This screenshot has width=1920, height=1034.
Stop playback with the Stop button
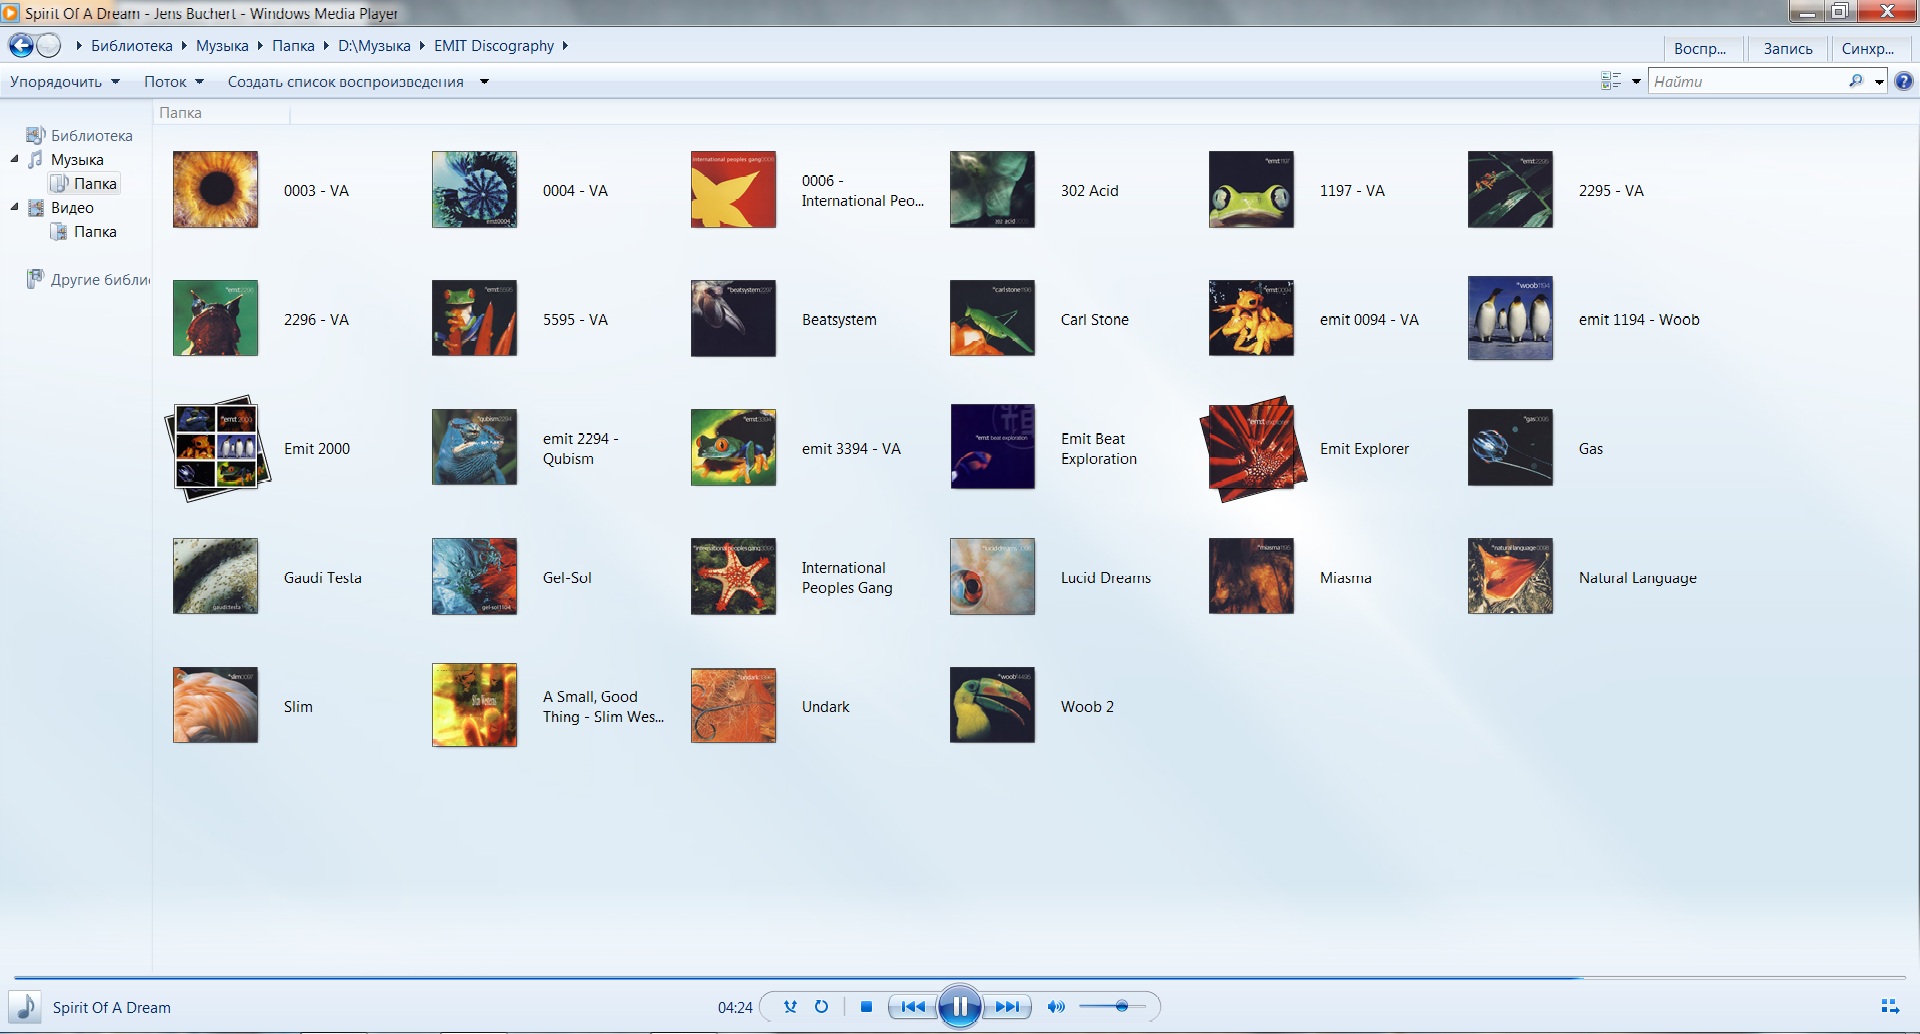(x=866, y=1007)
